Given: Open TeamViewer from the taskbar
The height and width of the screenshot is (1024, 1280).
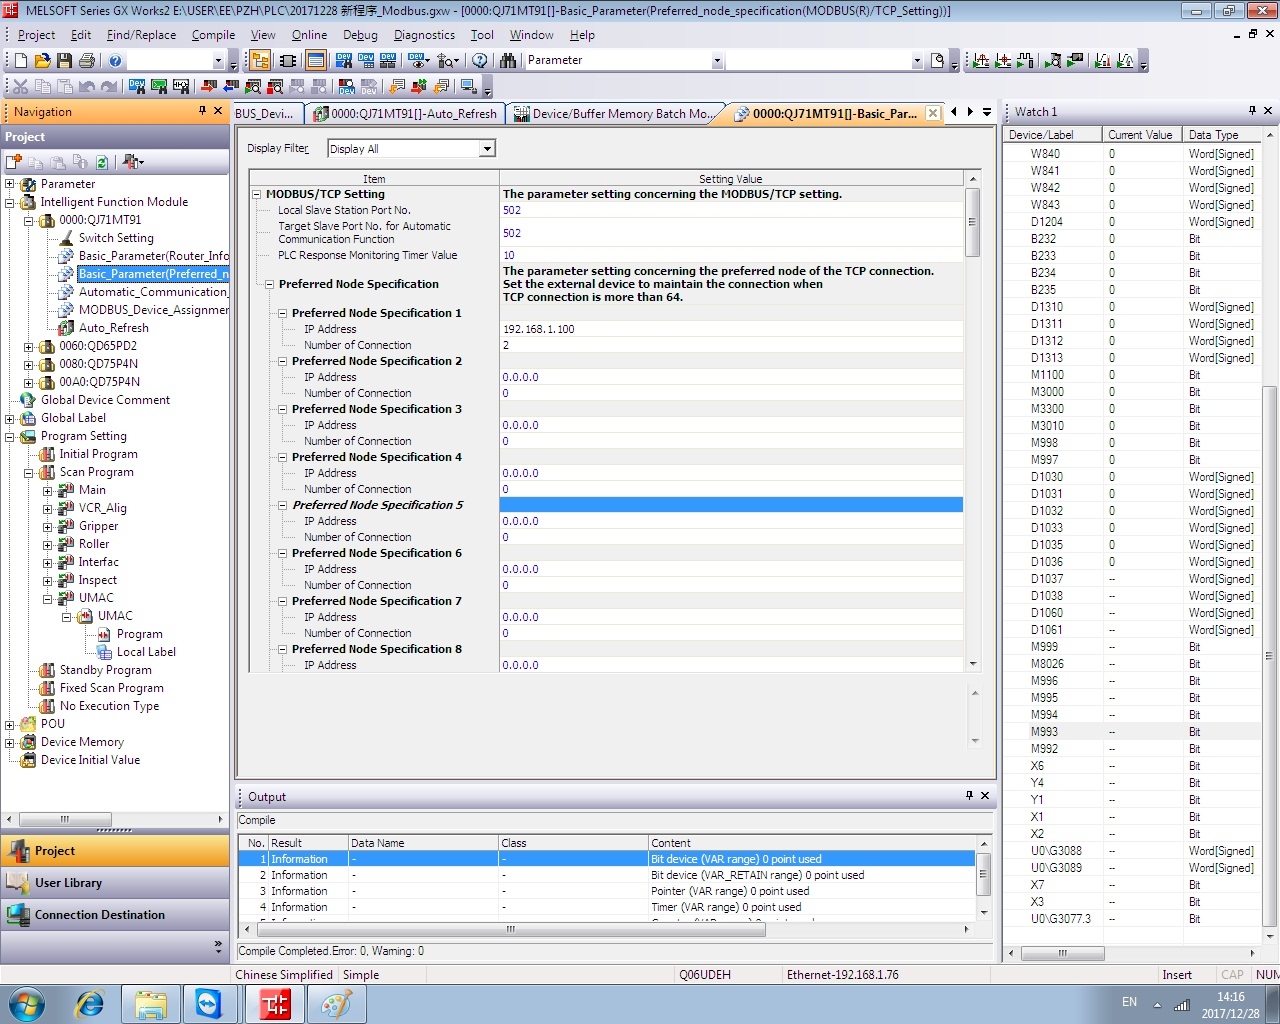Looking at the screenshot, I should point(210,1004).
